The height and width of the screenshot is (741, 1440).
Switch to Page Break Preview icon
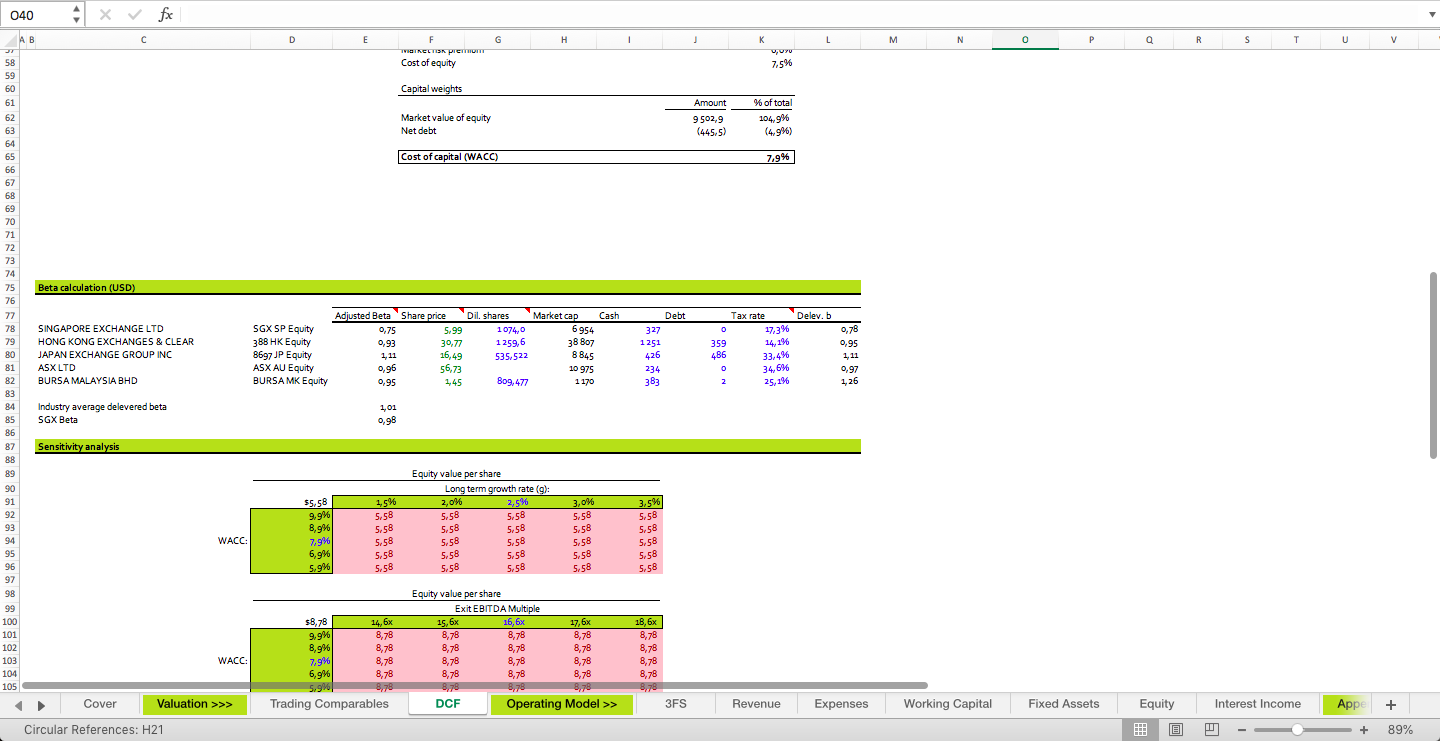point(1211,730)
